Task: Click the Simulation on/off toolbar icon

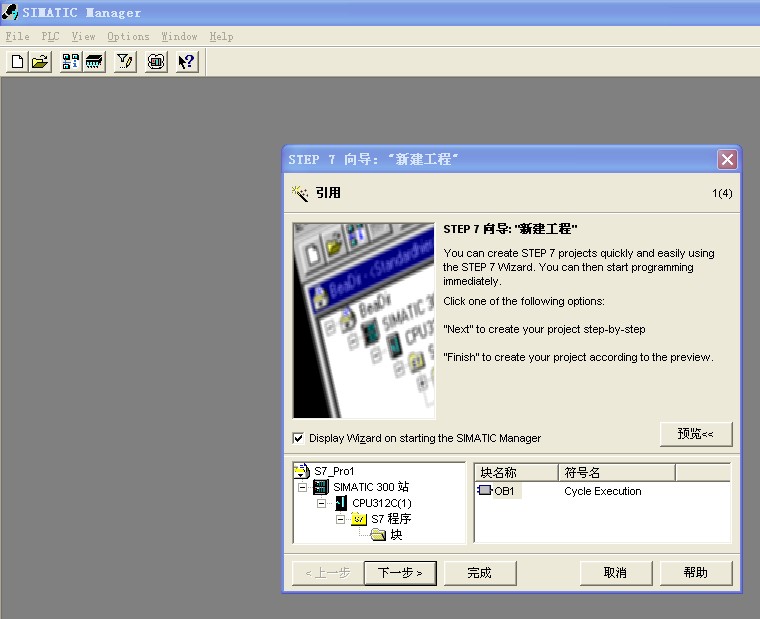Action: [156, 62]
